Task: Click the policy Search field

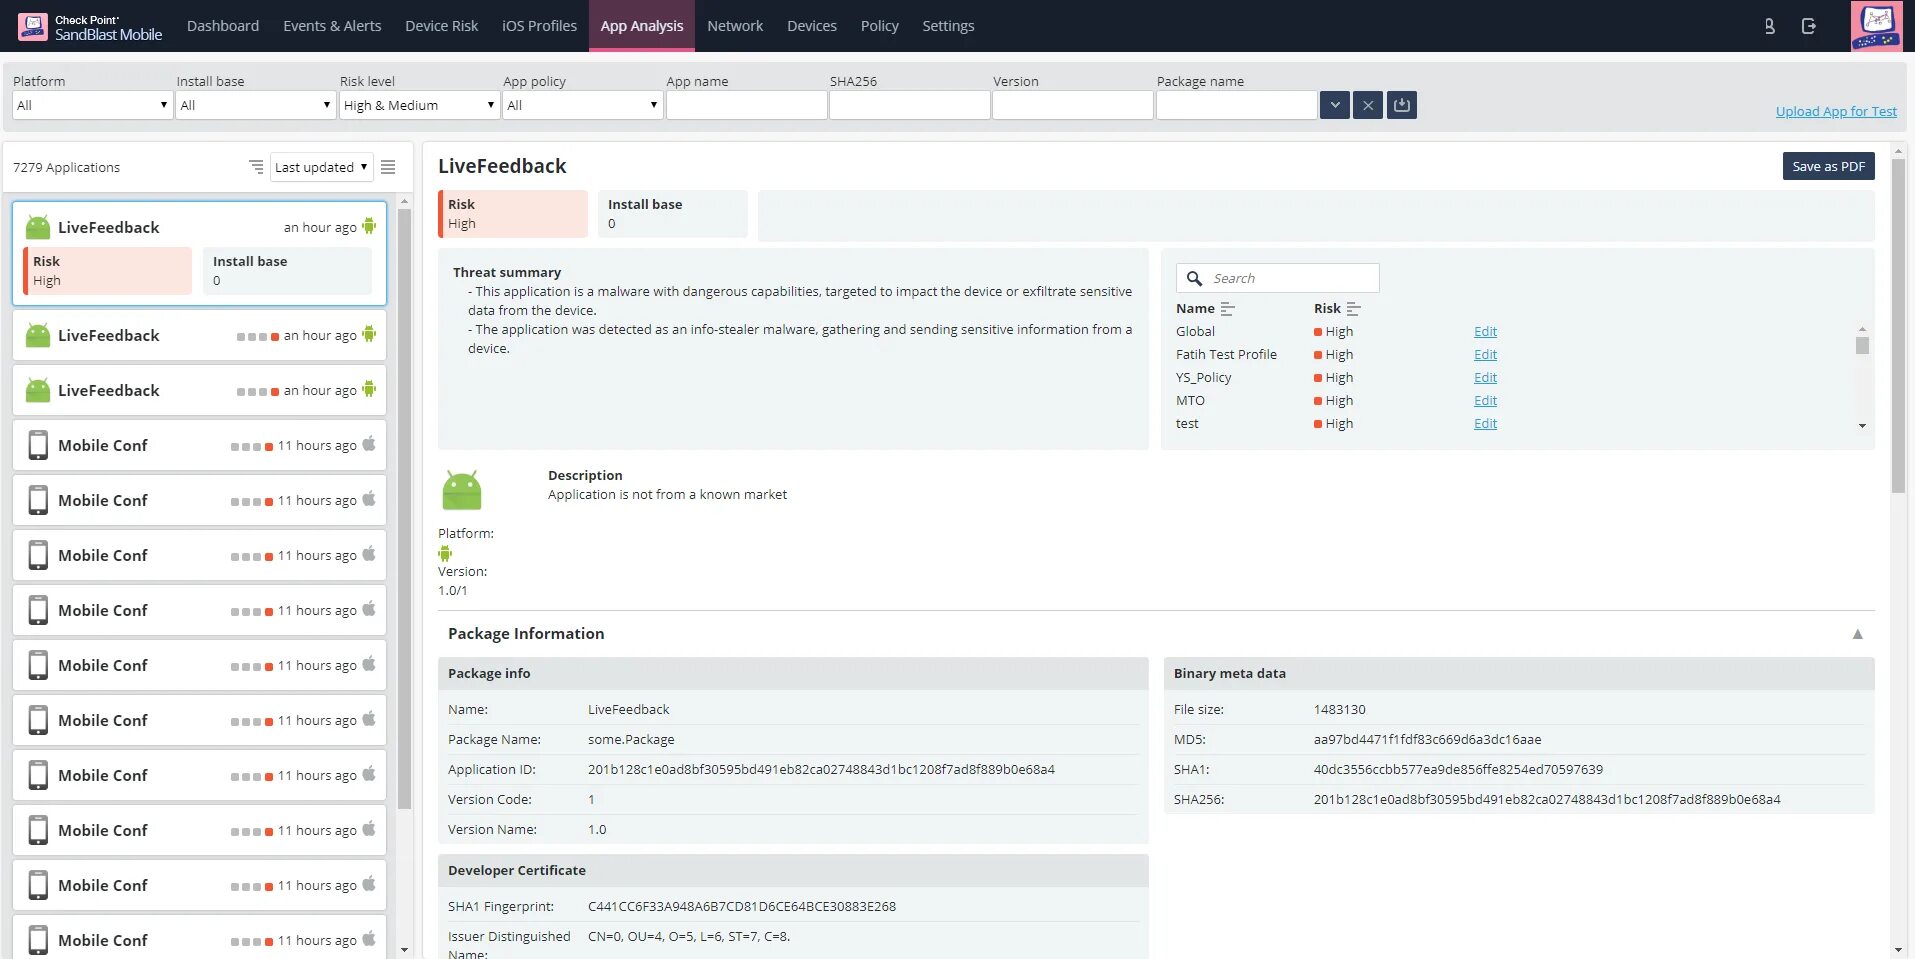Action: point(1278,278)
